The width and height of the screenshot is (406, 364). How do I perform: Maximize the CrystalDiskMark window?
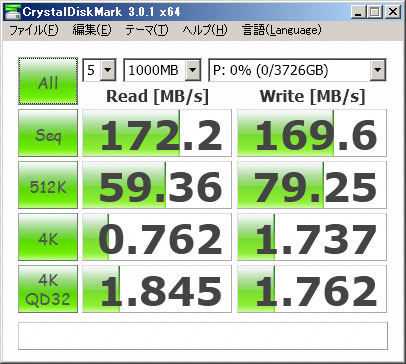374,12
